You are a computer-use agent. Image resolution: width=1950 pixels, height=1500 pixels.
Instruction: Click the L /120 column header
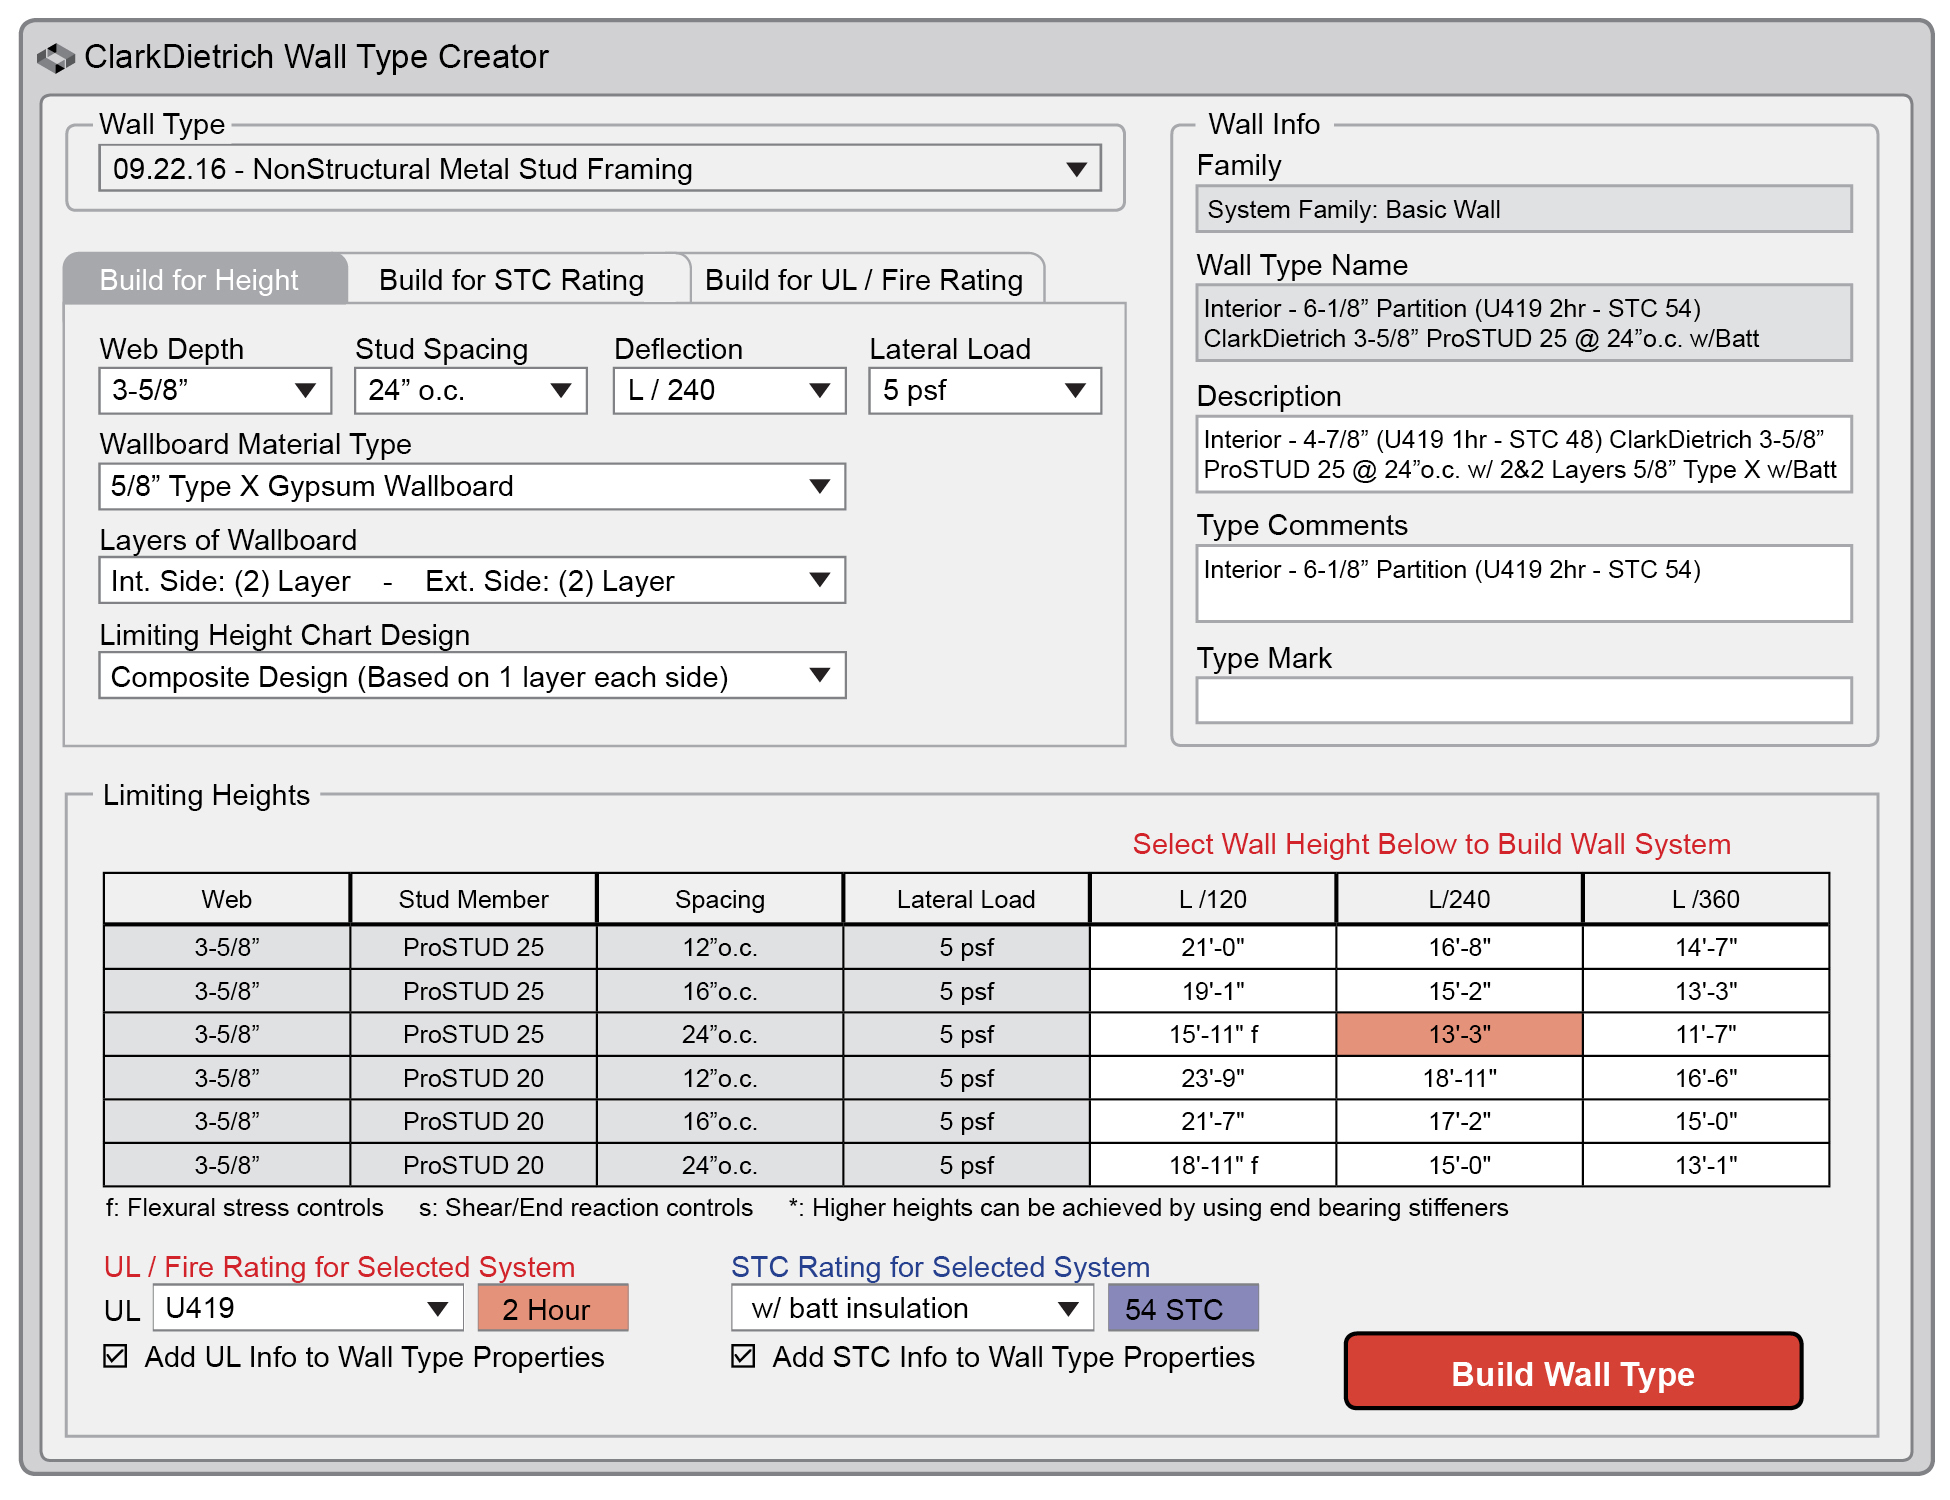point(1213,899)
